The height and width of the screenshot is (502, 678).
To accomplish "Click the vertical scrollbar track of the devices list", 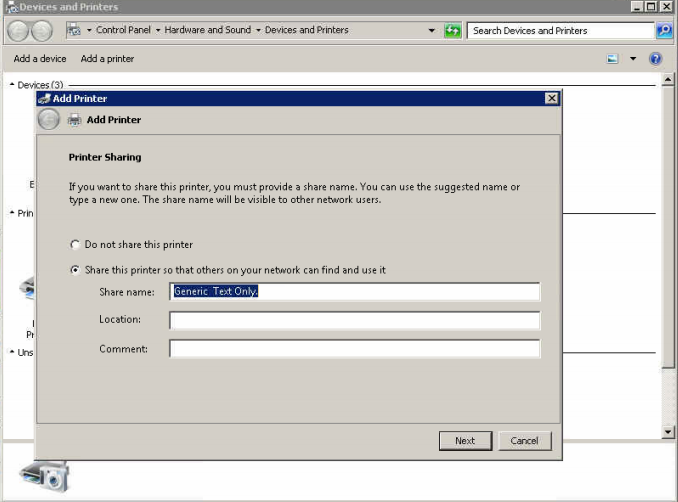I will 668,396.
